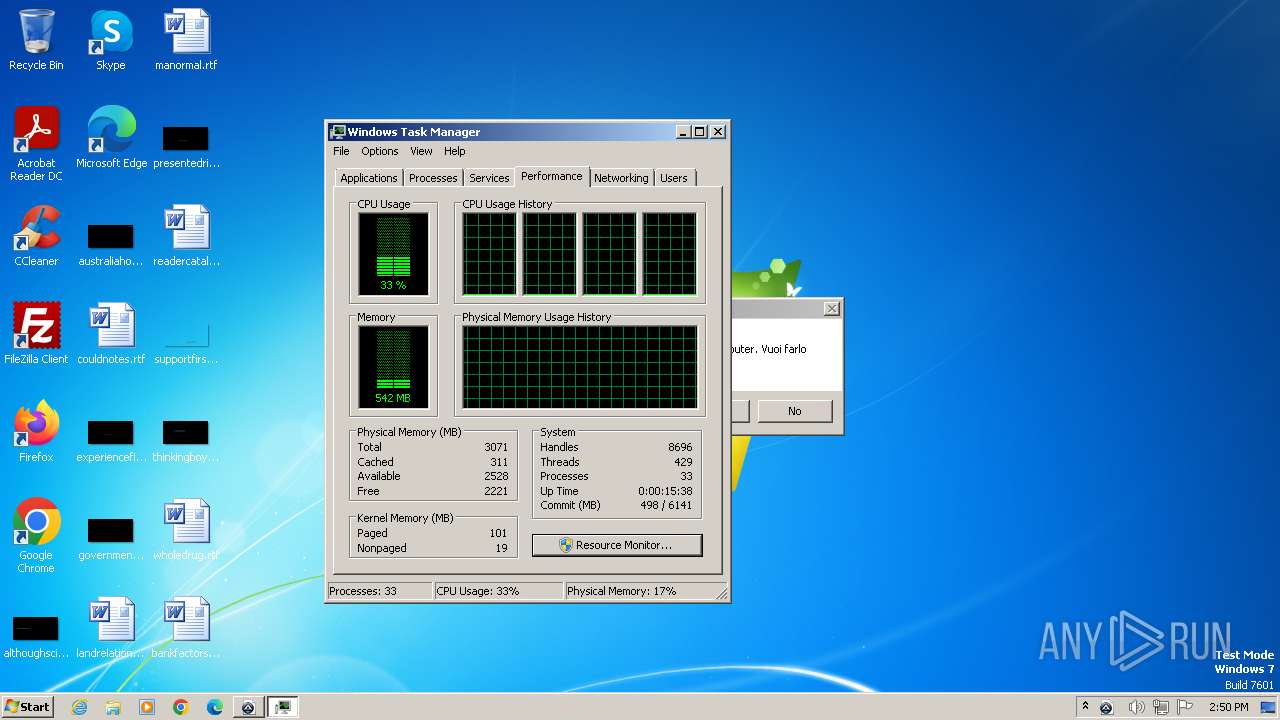Select the Acrobat Reader DC shortcut
Image resolution: width=1280 pixels, height=720 pixels.
[36, 143]
